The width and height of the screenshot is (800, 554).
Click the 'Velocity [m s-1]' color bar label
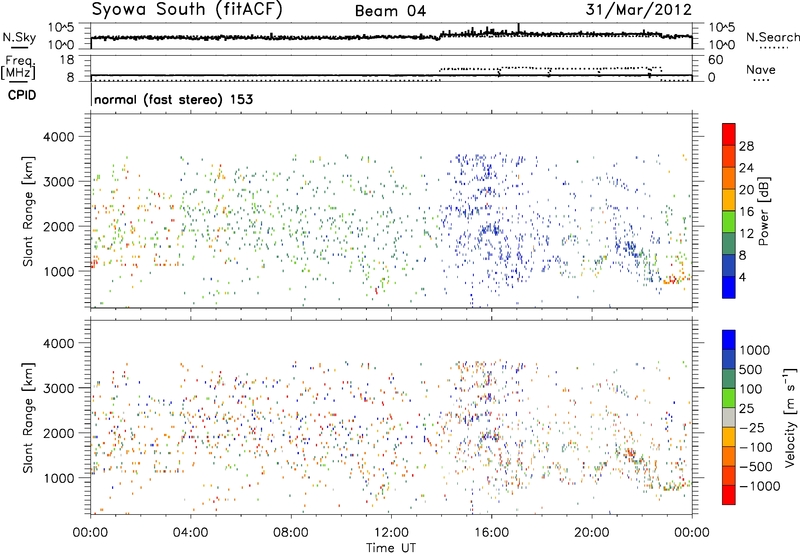coord(790,417)
